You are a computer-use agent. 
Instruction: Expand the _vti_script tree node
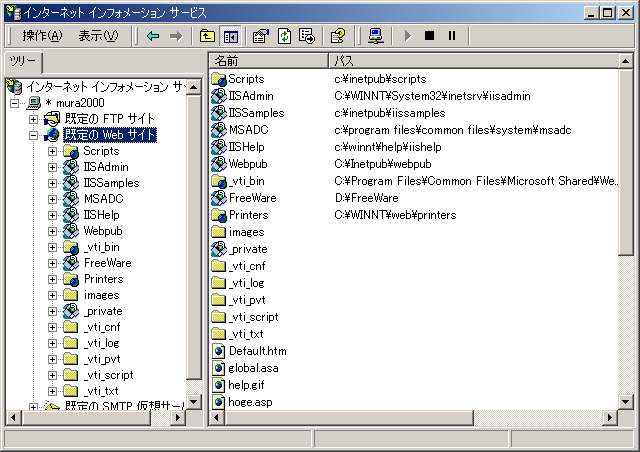coord(52,375)
